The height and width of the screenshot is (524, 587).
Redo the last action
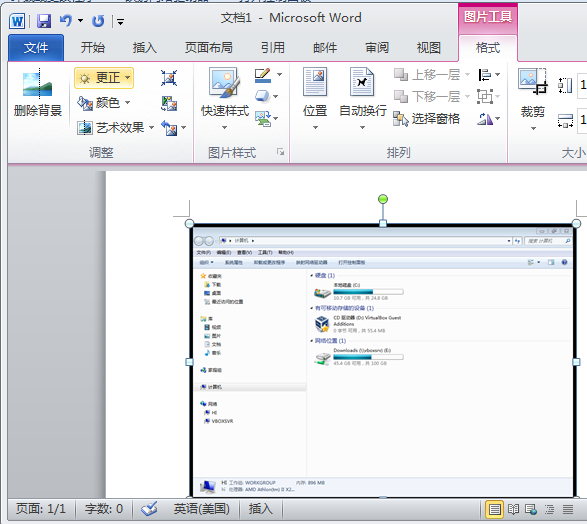(x=98, y=21)
